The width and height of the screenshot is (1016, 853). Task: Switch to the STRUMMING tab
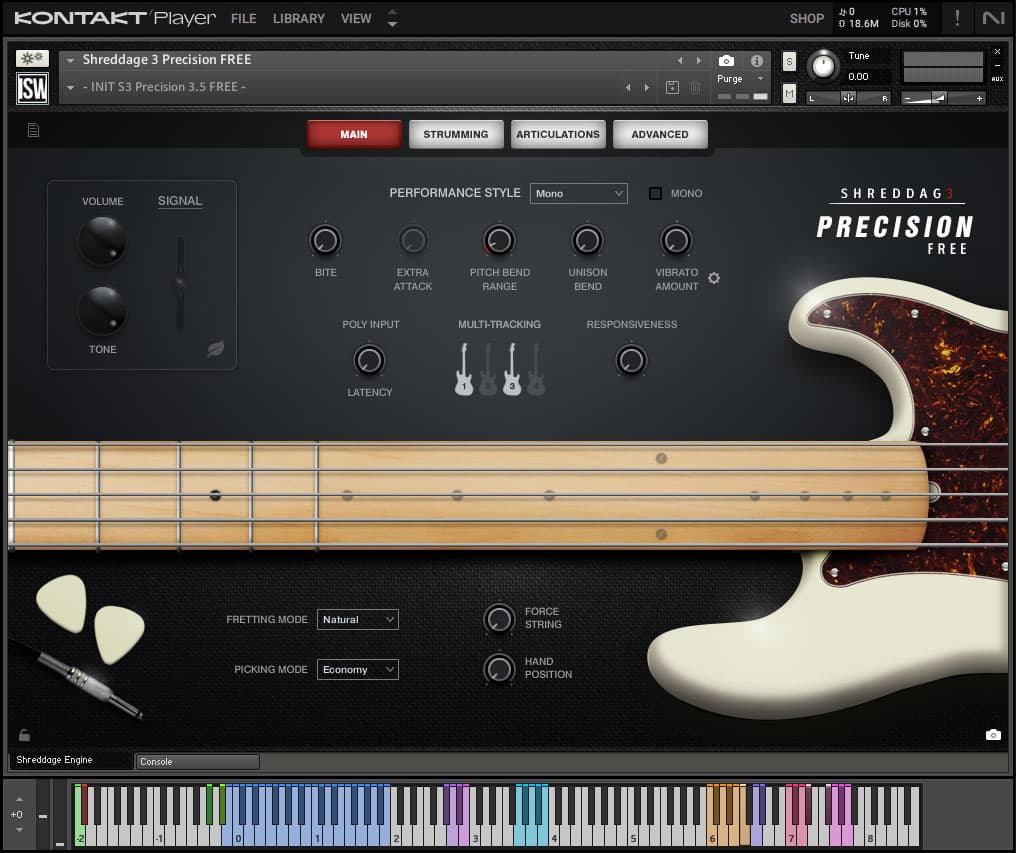click(456, 134)
